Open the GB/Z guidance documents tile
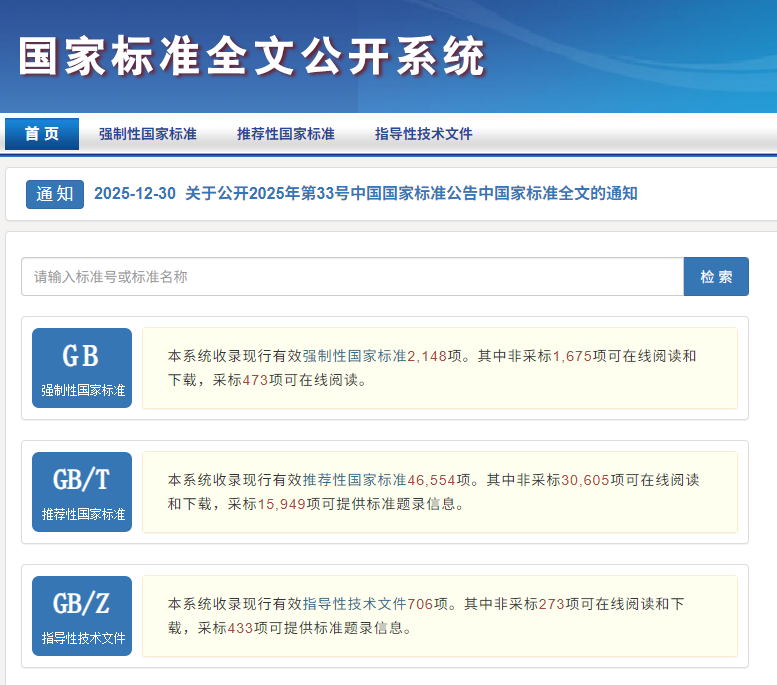Screen dimensions: 777x685 tap(82, 616)
